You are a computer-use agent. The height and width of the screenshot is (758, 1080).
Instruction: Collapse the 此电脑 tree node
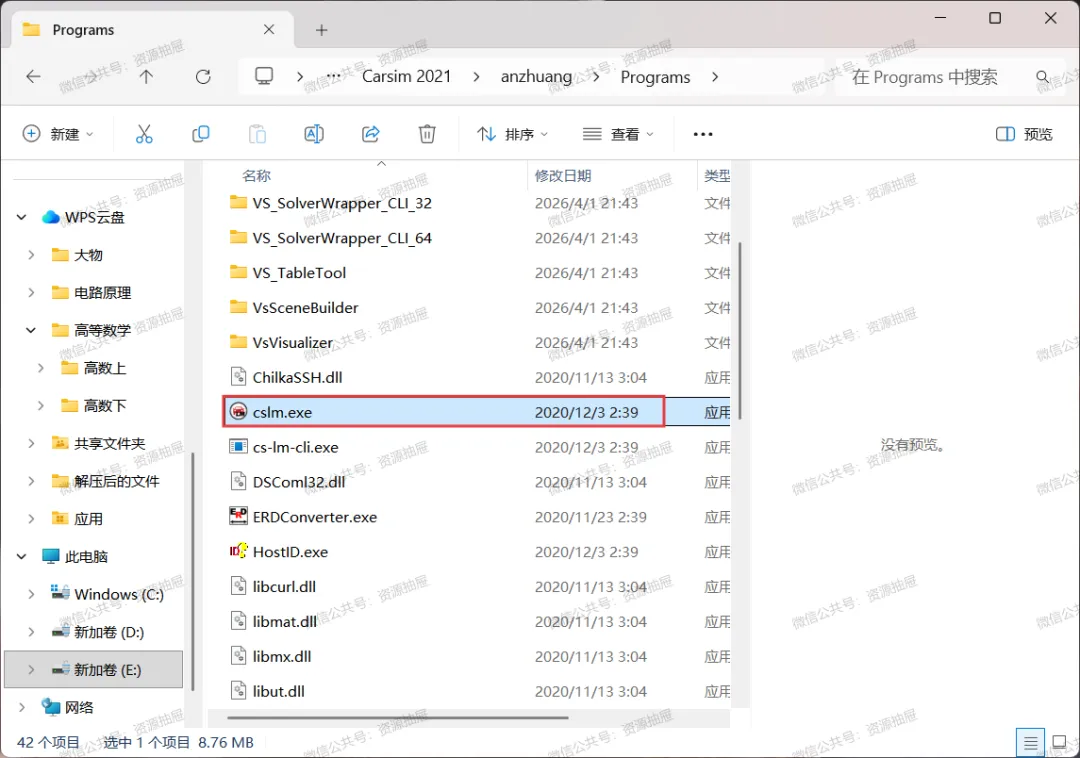21,556
